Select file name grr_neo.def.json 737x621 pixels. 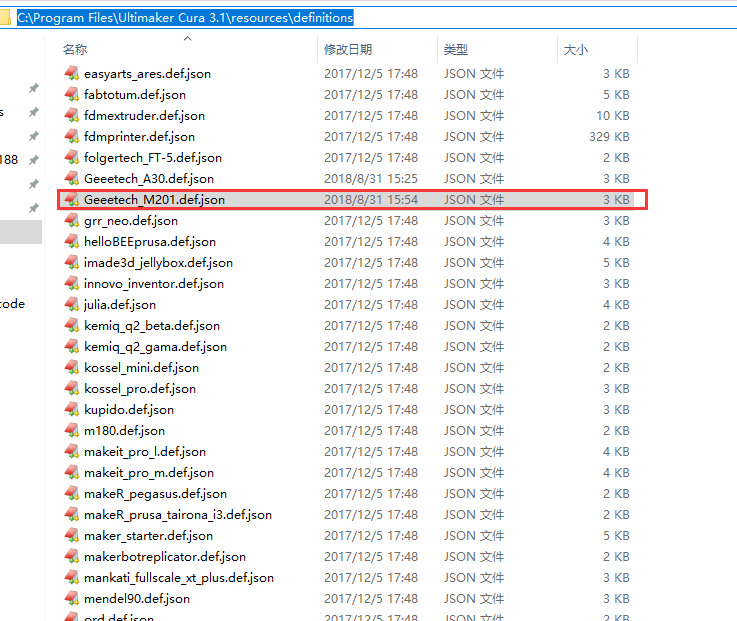[x=131, y=221]
